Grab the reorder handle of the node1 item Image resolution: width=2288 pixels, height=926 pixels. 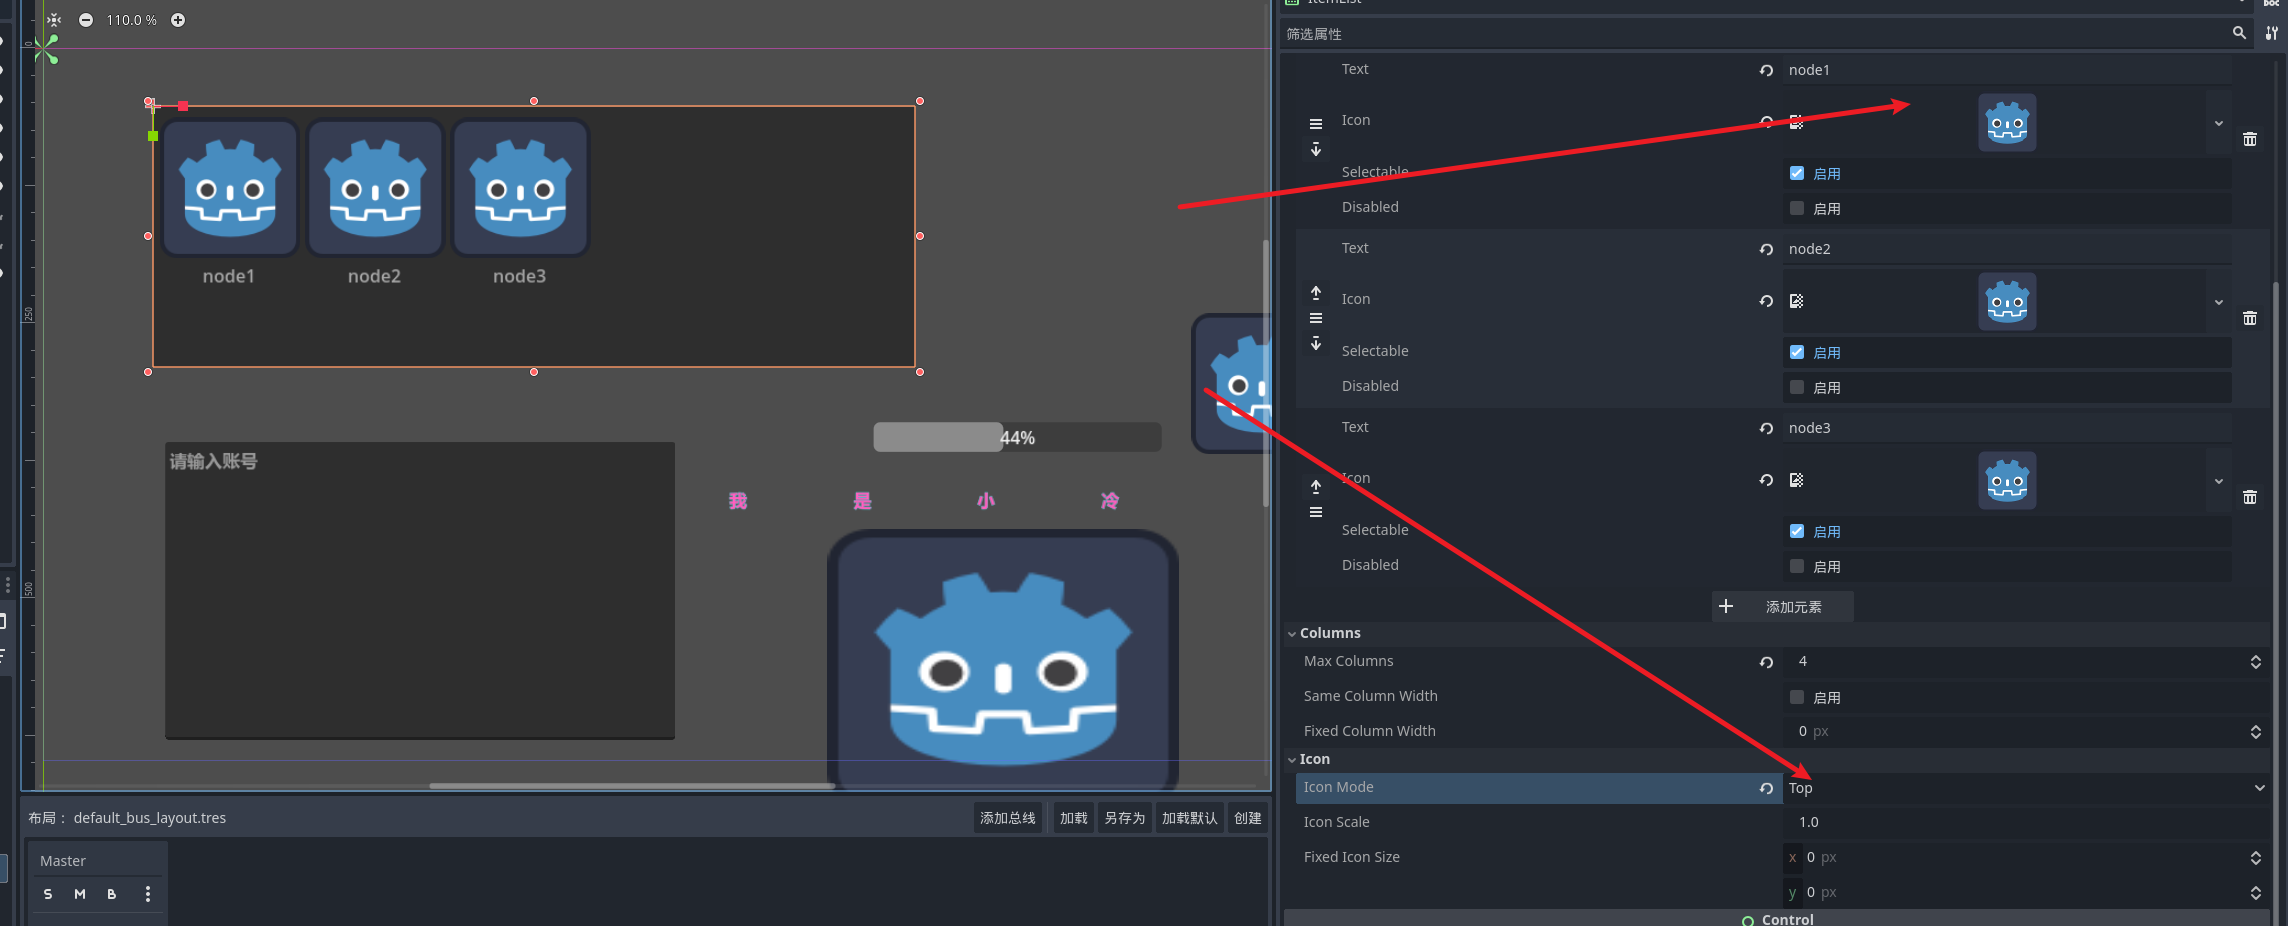click(1316, 124)
